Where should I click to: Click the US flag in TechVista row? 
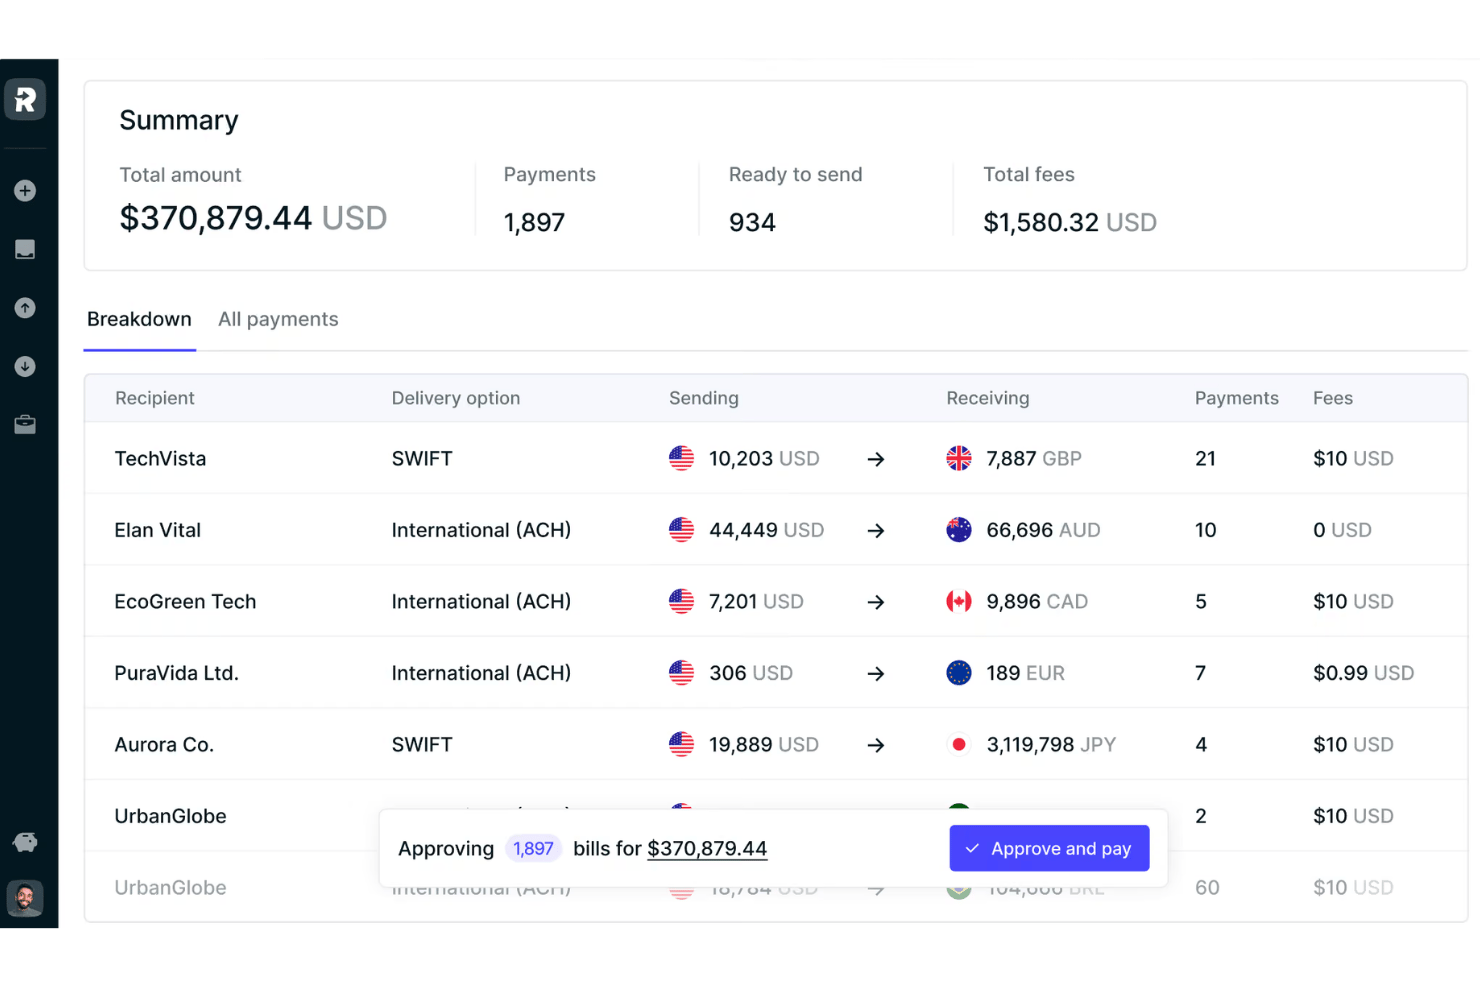click(x=681, y=458)
